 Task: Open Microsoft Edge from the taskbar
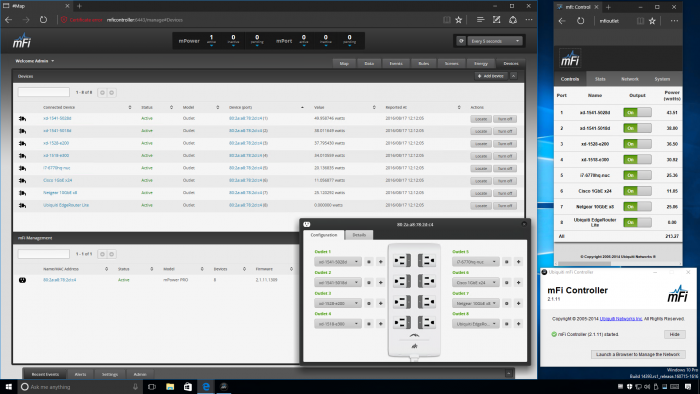(x=206, y=387)
